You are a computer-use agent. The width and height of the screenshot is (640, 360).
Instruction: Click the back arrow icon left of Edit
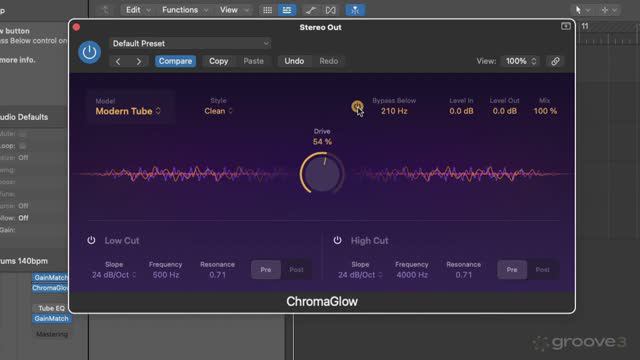(x=105, y=10)
